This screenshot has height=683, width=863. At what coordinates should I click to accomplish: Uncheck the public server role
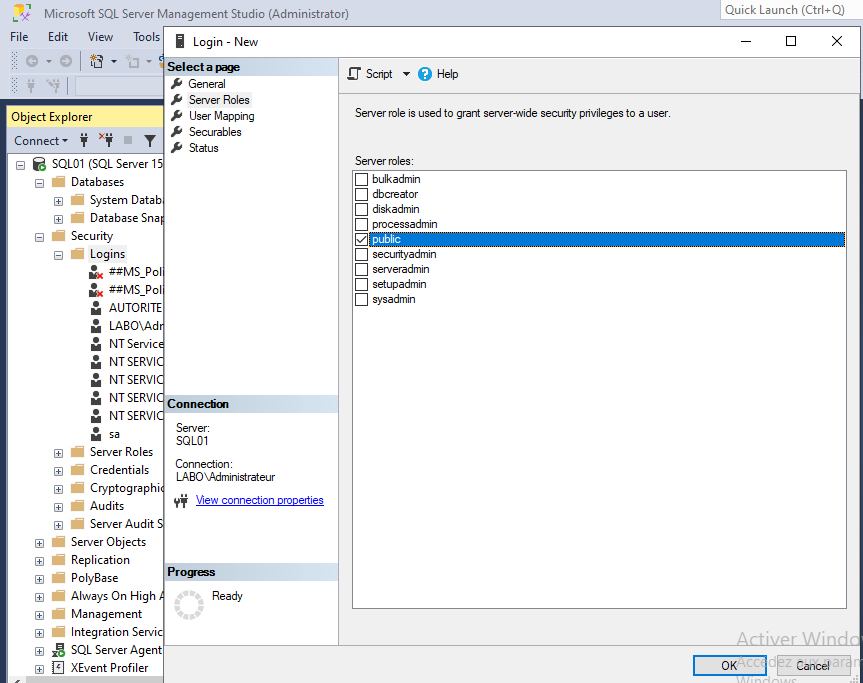[x=362, y=240]
